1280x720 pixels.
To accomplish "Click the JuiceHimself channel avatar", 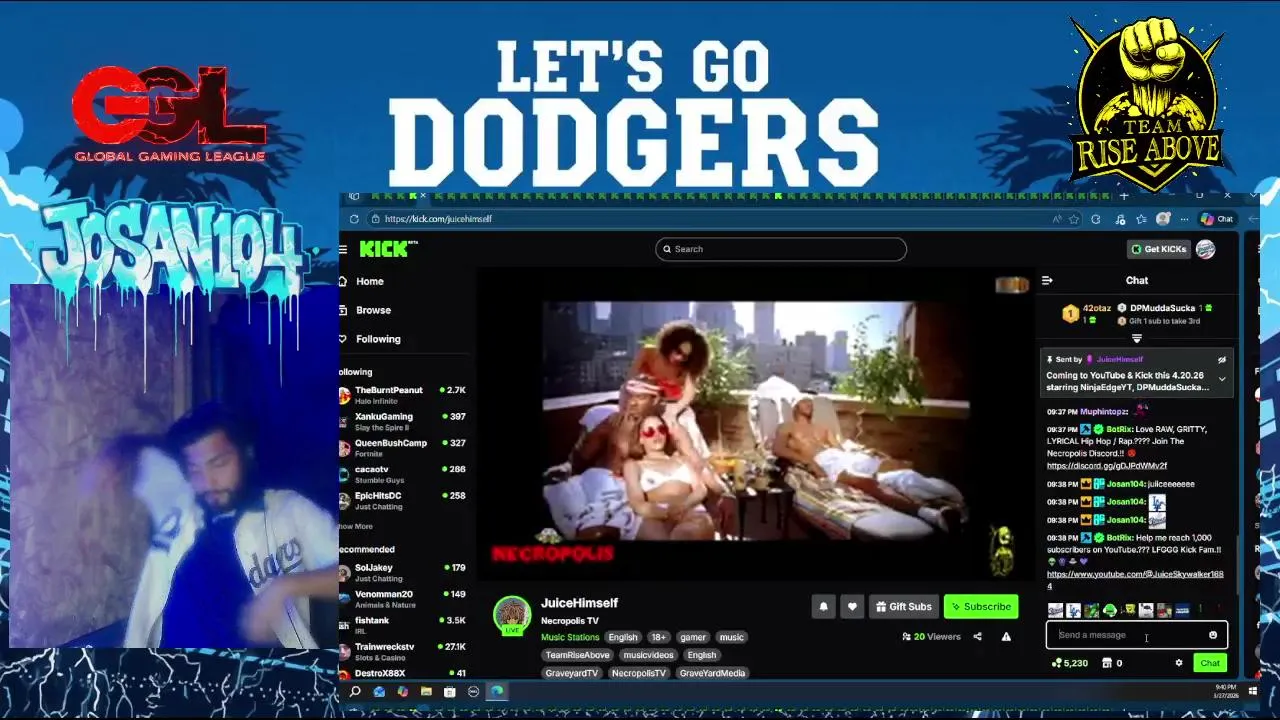I will [512, 614].
